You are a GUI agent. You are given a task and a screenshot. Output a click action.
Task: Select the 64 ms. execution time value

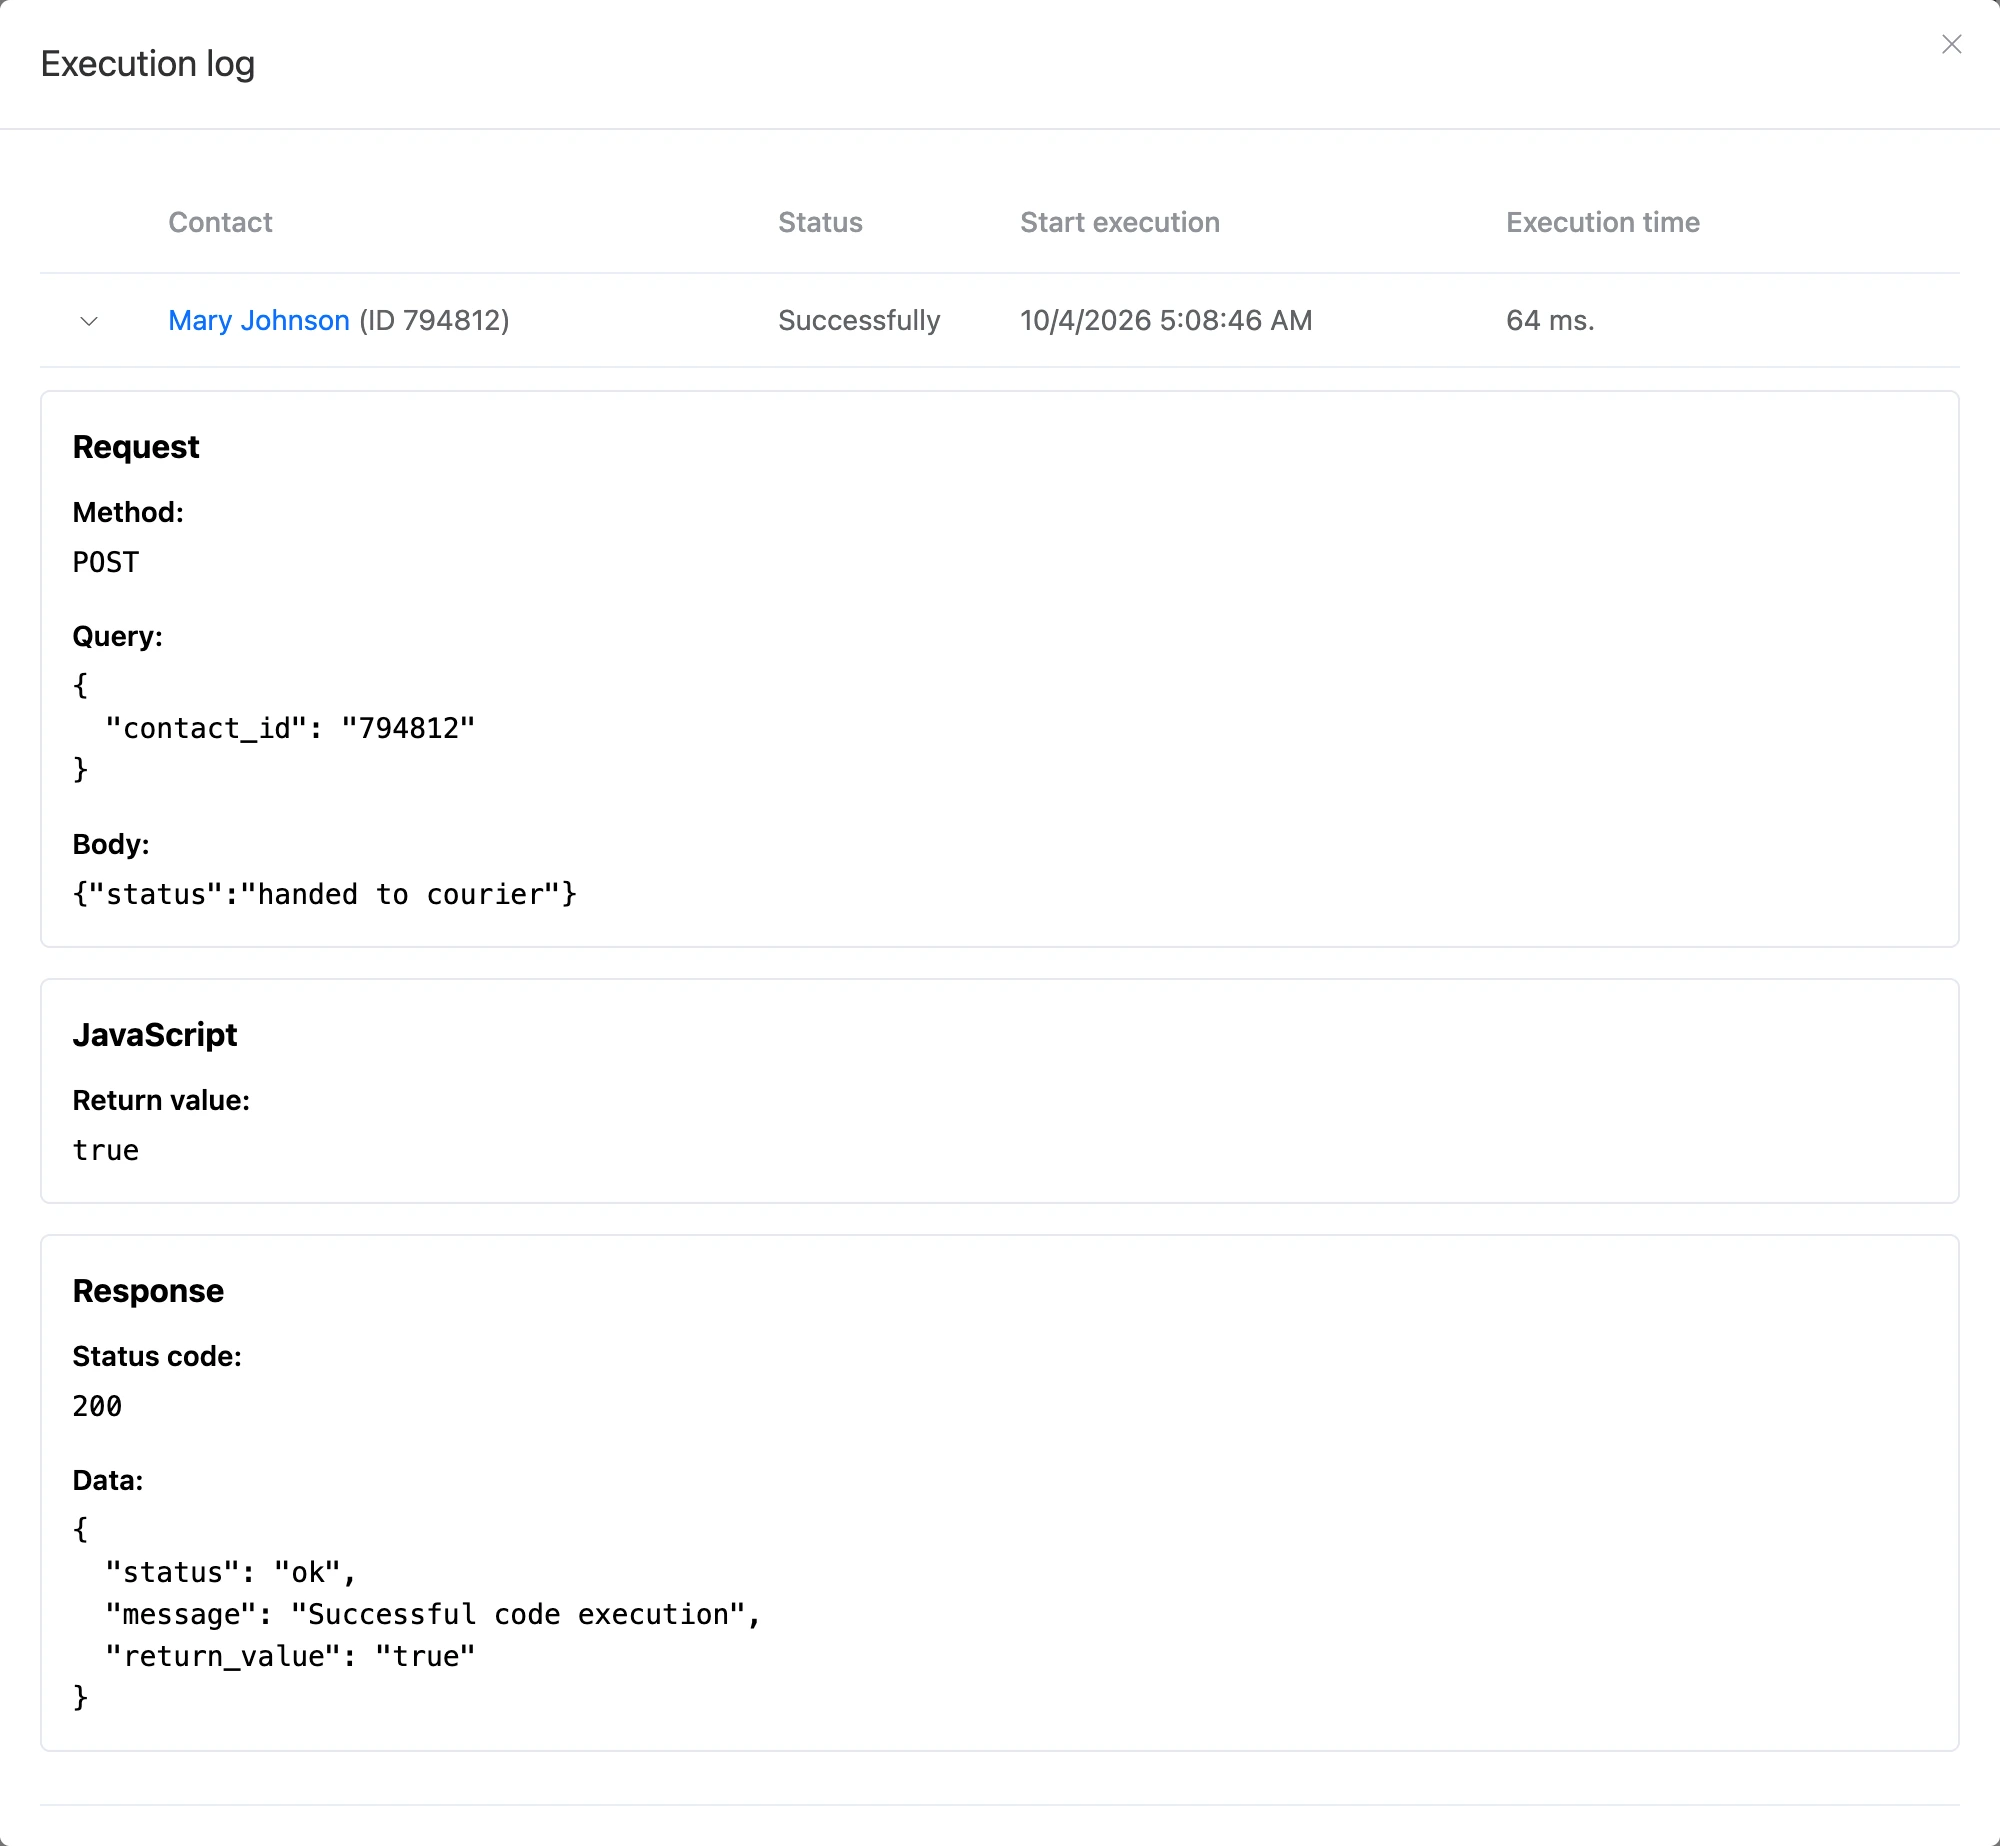click(x=1550, y=320)
